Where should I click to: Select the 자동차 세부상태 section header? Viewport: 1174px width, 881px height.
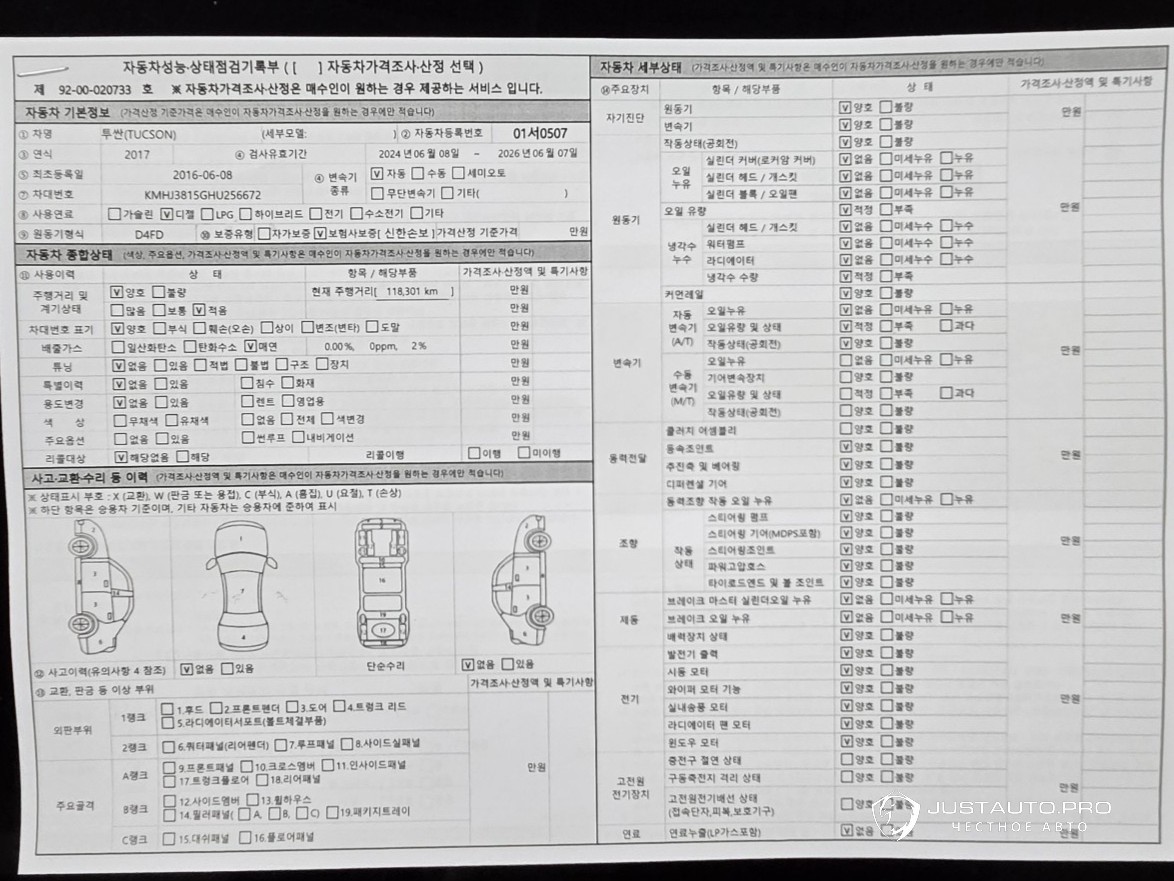coord(639,67)
